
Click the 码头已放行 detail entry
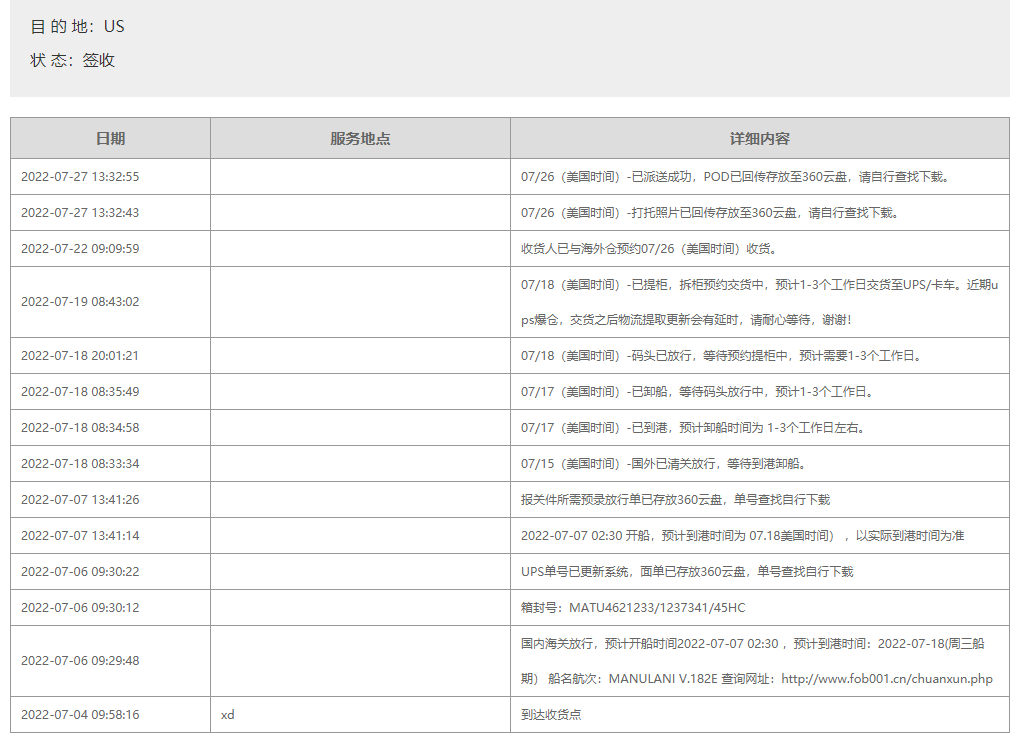(x=720, y=356)
